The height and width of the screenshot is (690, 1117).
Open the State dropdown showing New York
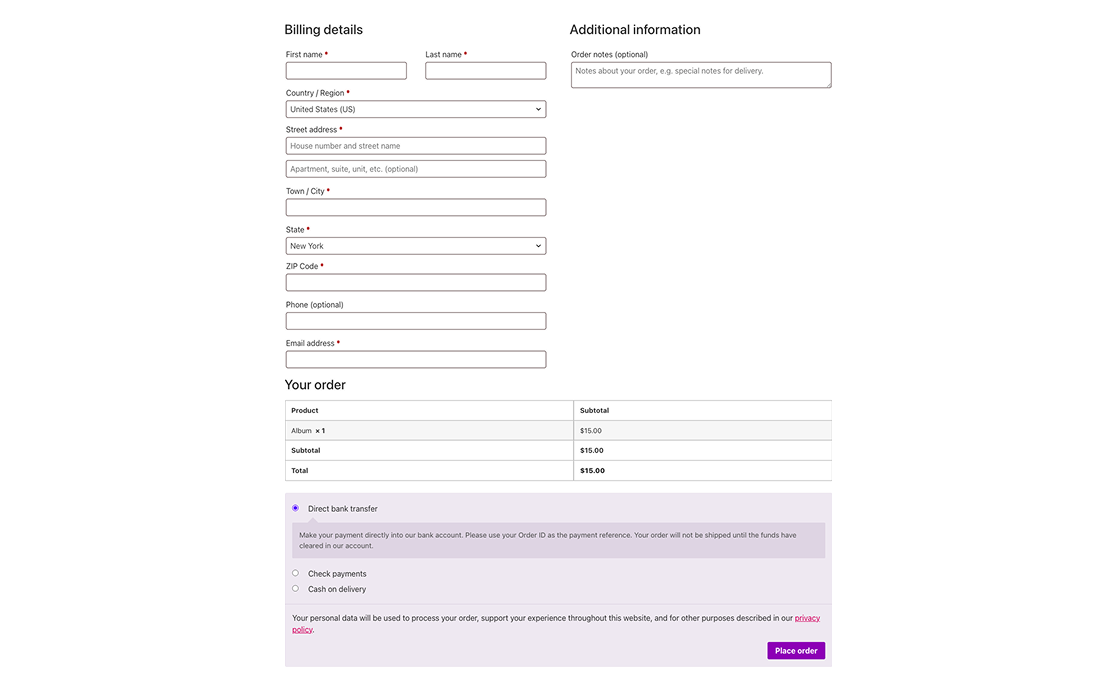[415, 245]
